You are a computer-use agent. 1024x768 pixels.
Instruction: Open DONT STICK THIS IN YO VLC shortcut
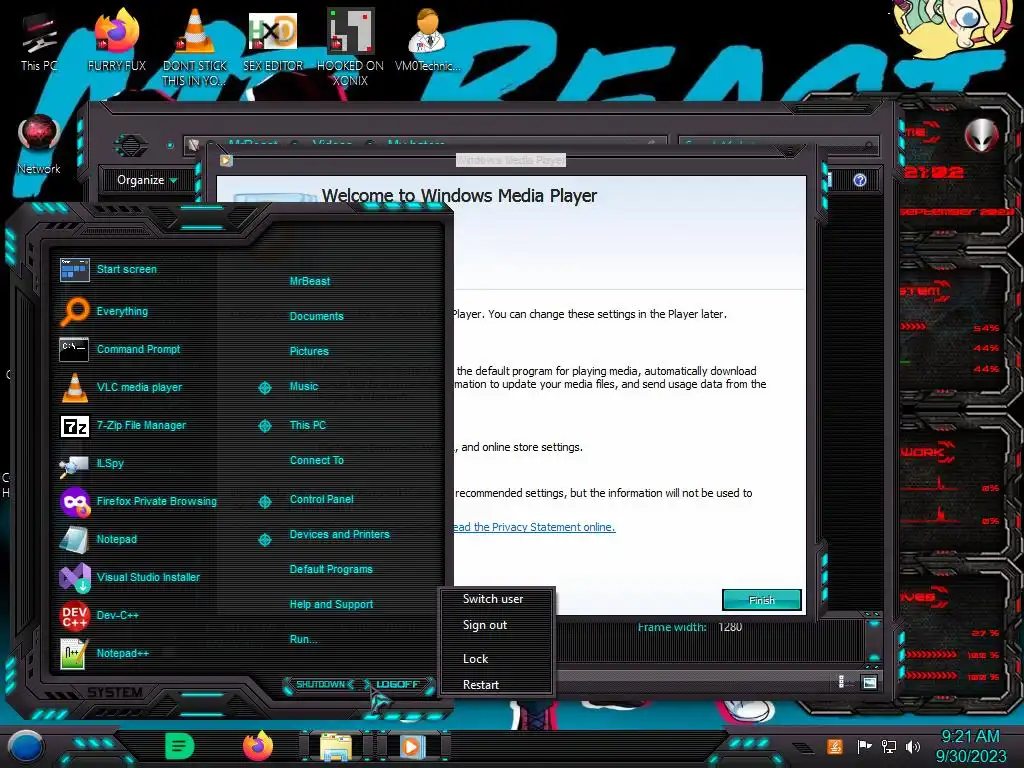point(194,47)
